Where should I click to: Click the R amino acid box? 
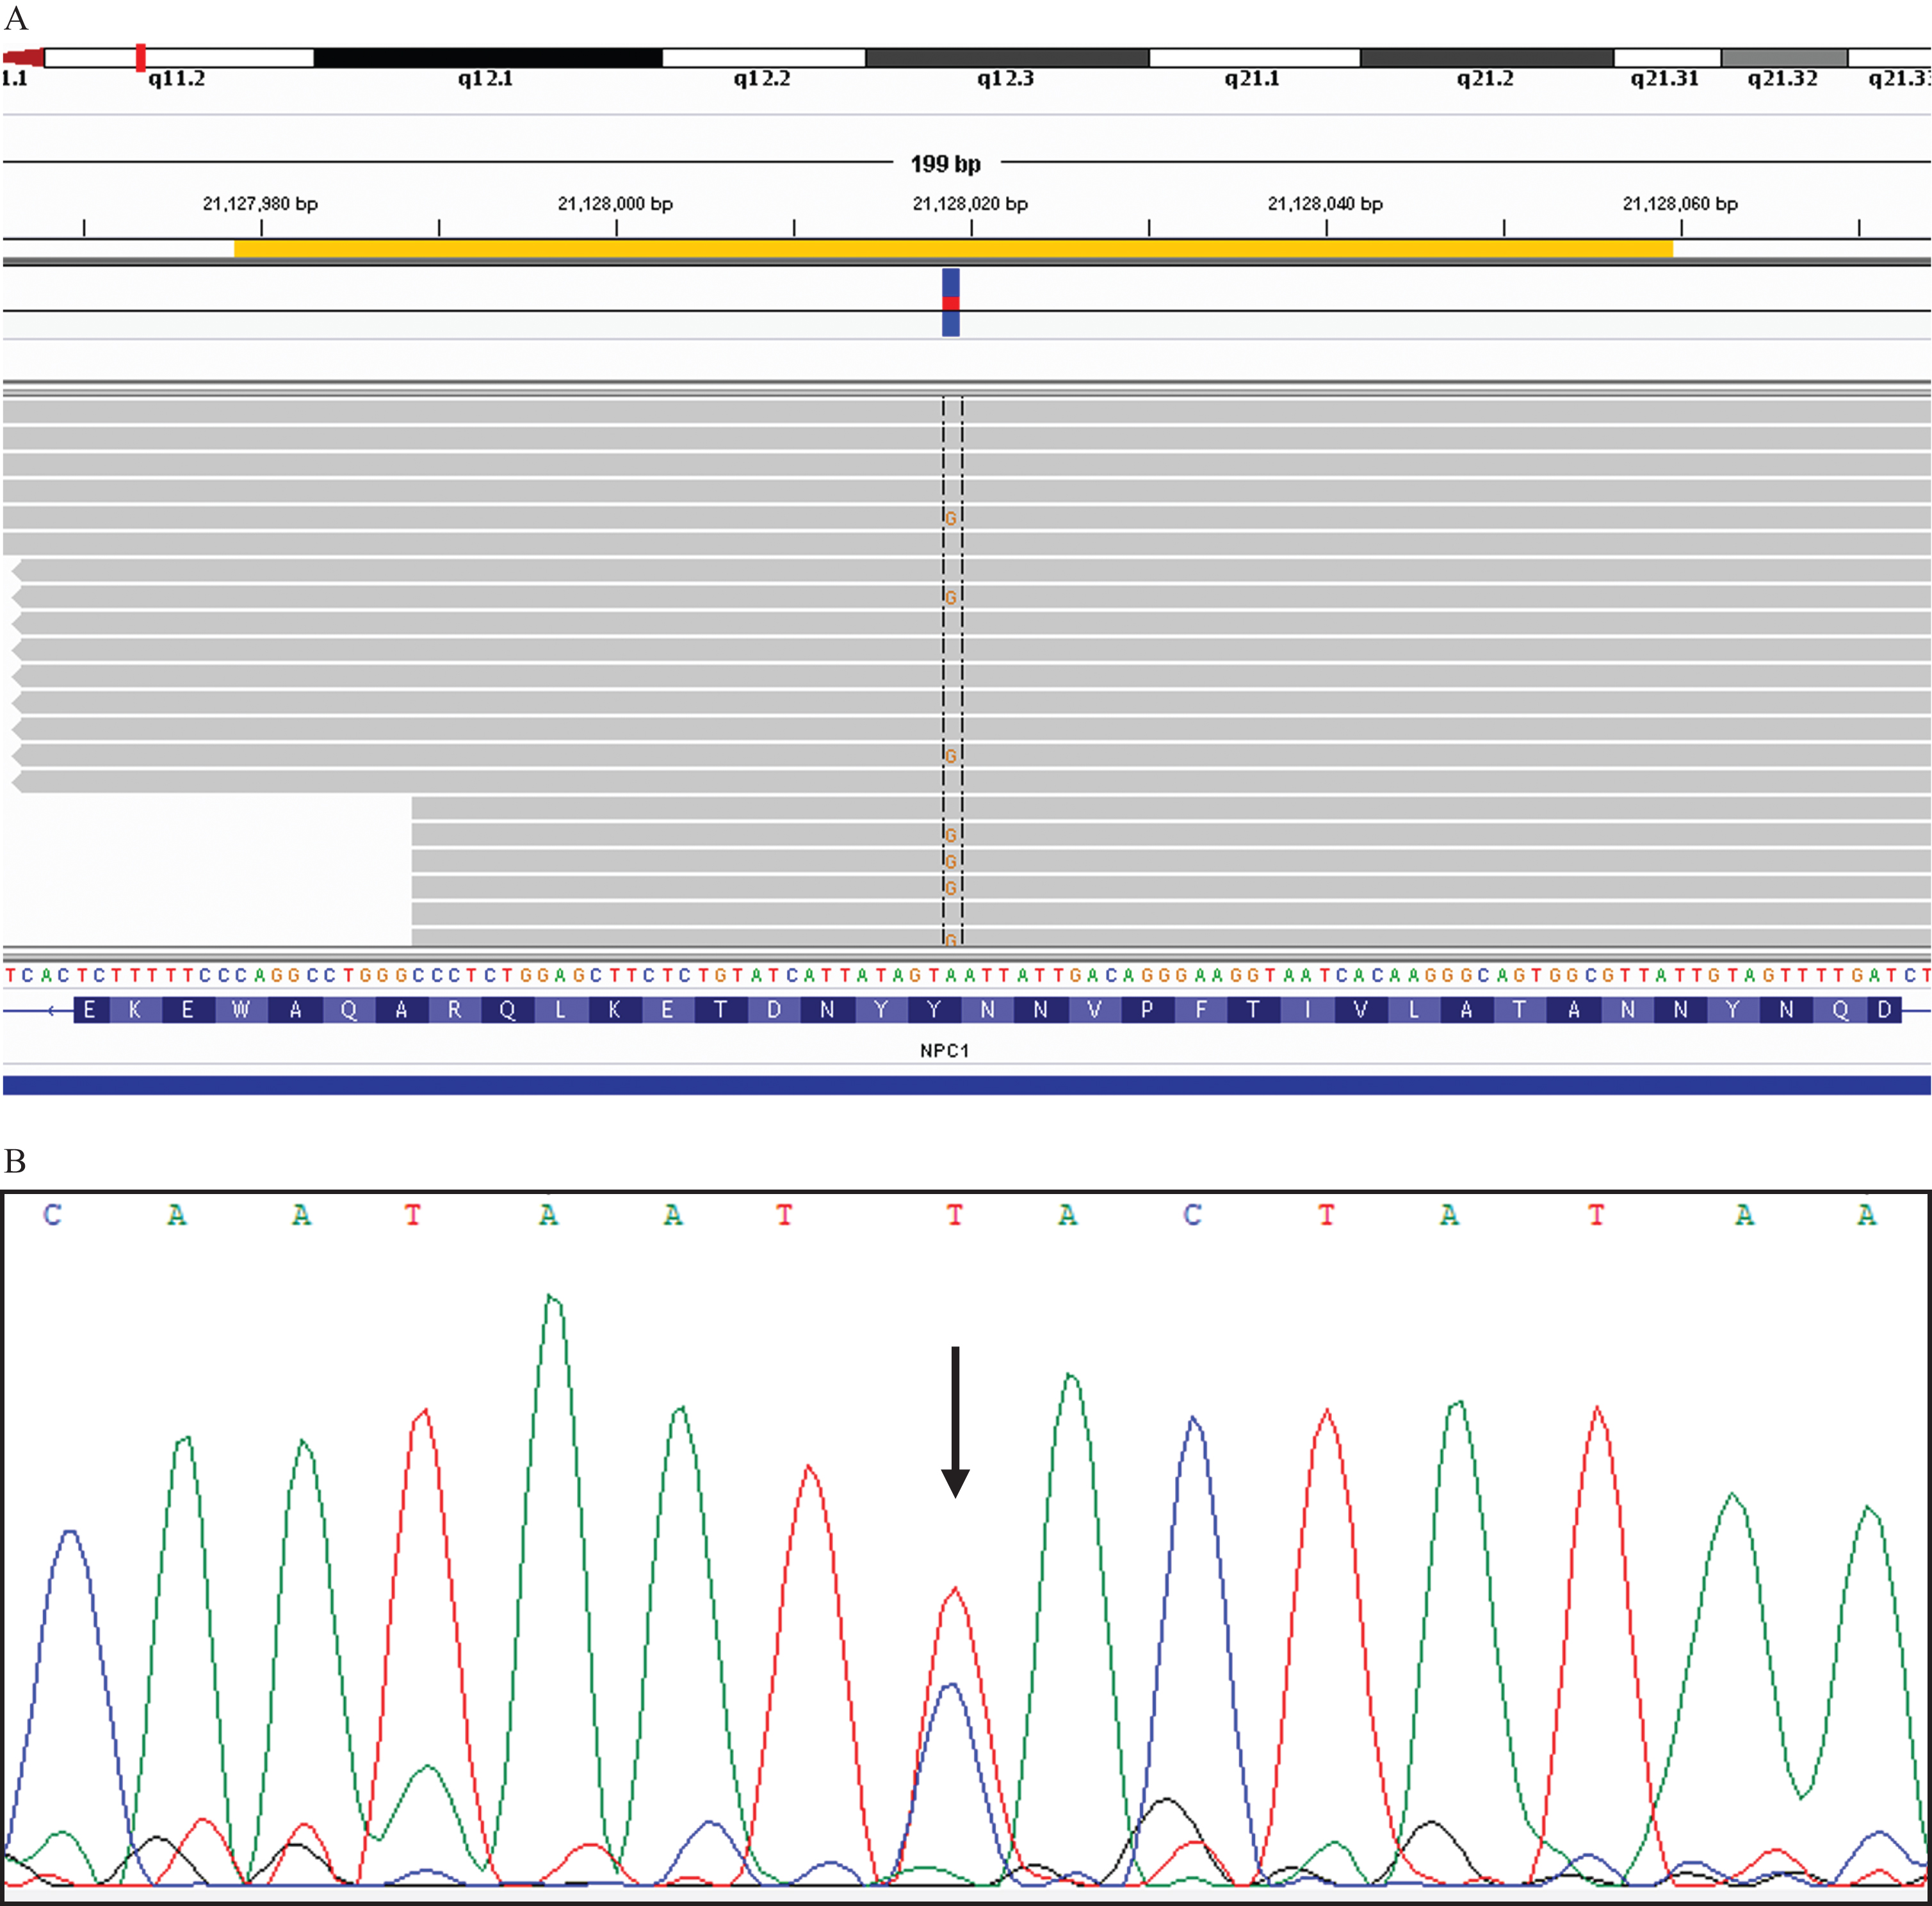[x=454, y=1010]
